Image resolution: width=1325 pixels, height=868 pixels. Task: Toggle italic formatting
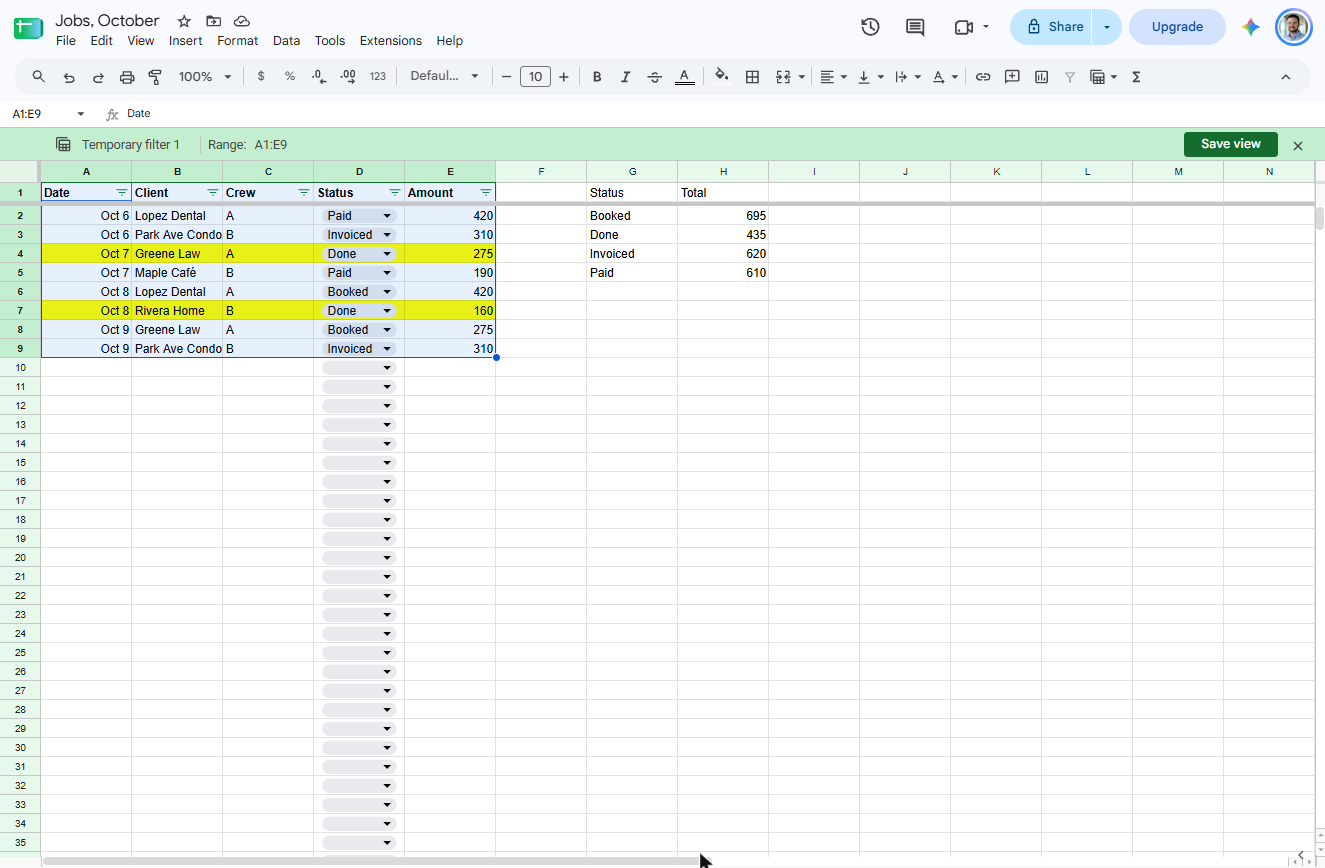pyautogui.click(x=626, y=77)
